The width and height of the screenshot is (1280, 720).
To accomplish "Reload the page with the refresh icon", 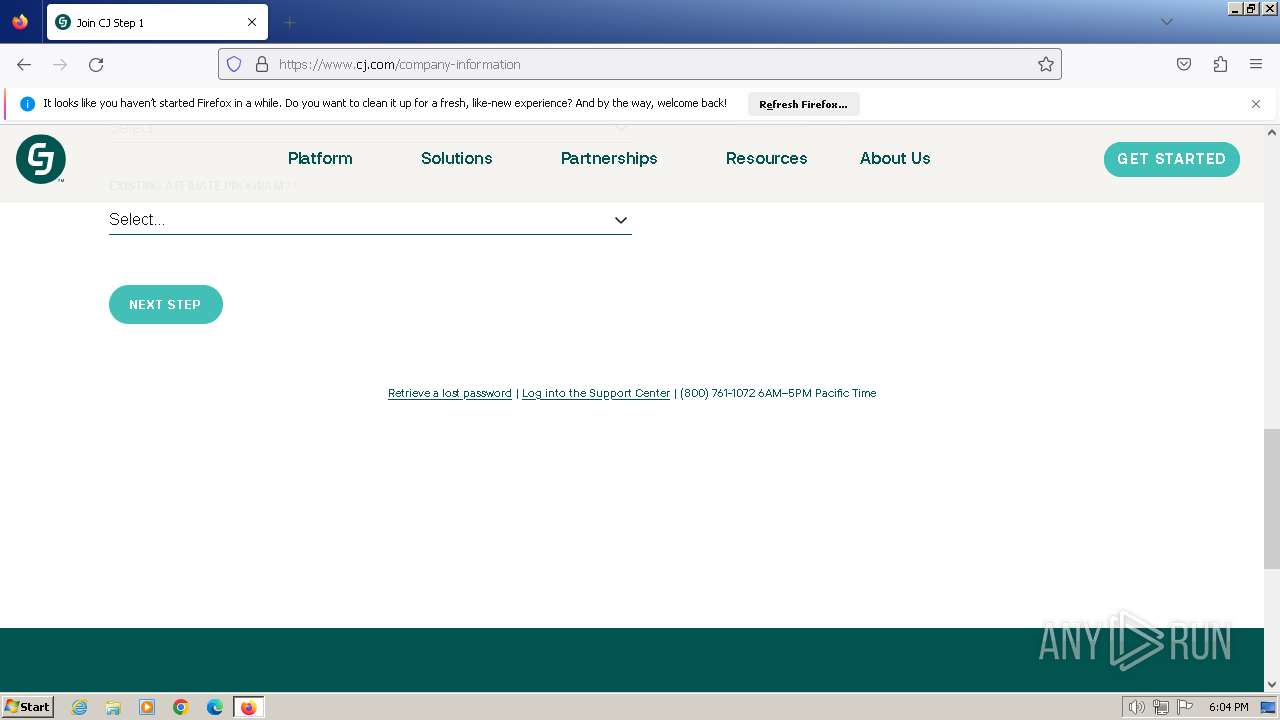I will click(96, 64).
